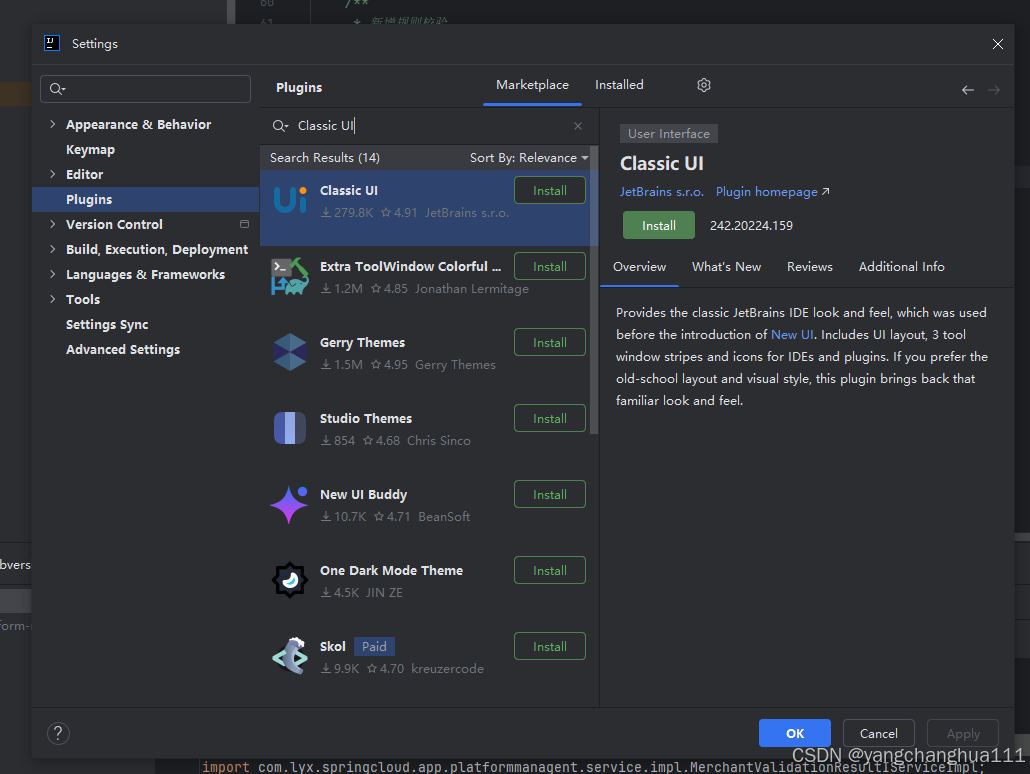Viewport: 1030px width, 774px height.
Task: Click the Classic UI plugin logo
Action: pyautogui.click(x=290, y=200)
